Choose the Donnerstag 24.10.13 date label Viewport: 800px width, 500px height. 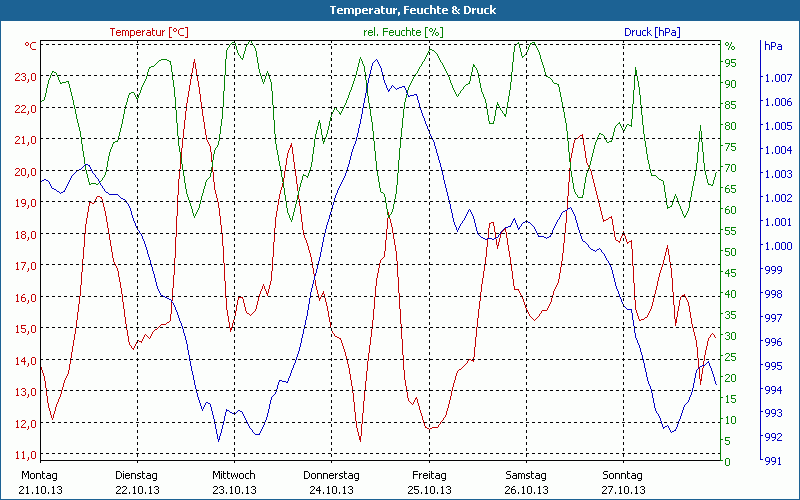click(331, 482)
